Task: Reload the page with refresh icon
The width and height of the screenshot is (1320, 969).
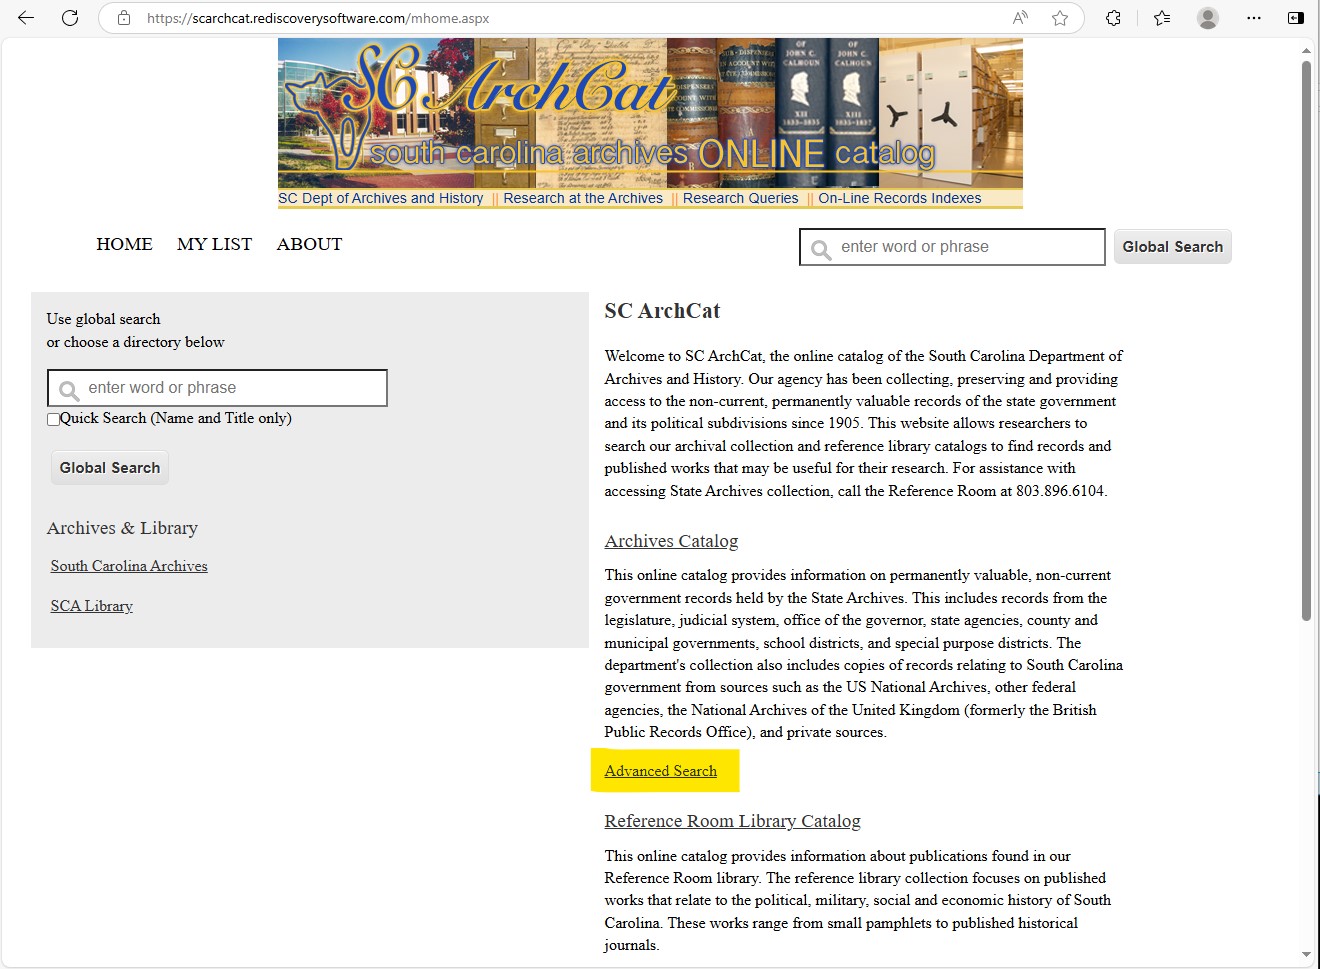Action: 70,18
